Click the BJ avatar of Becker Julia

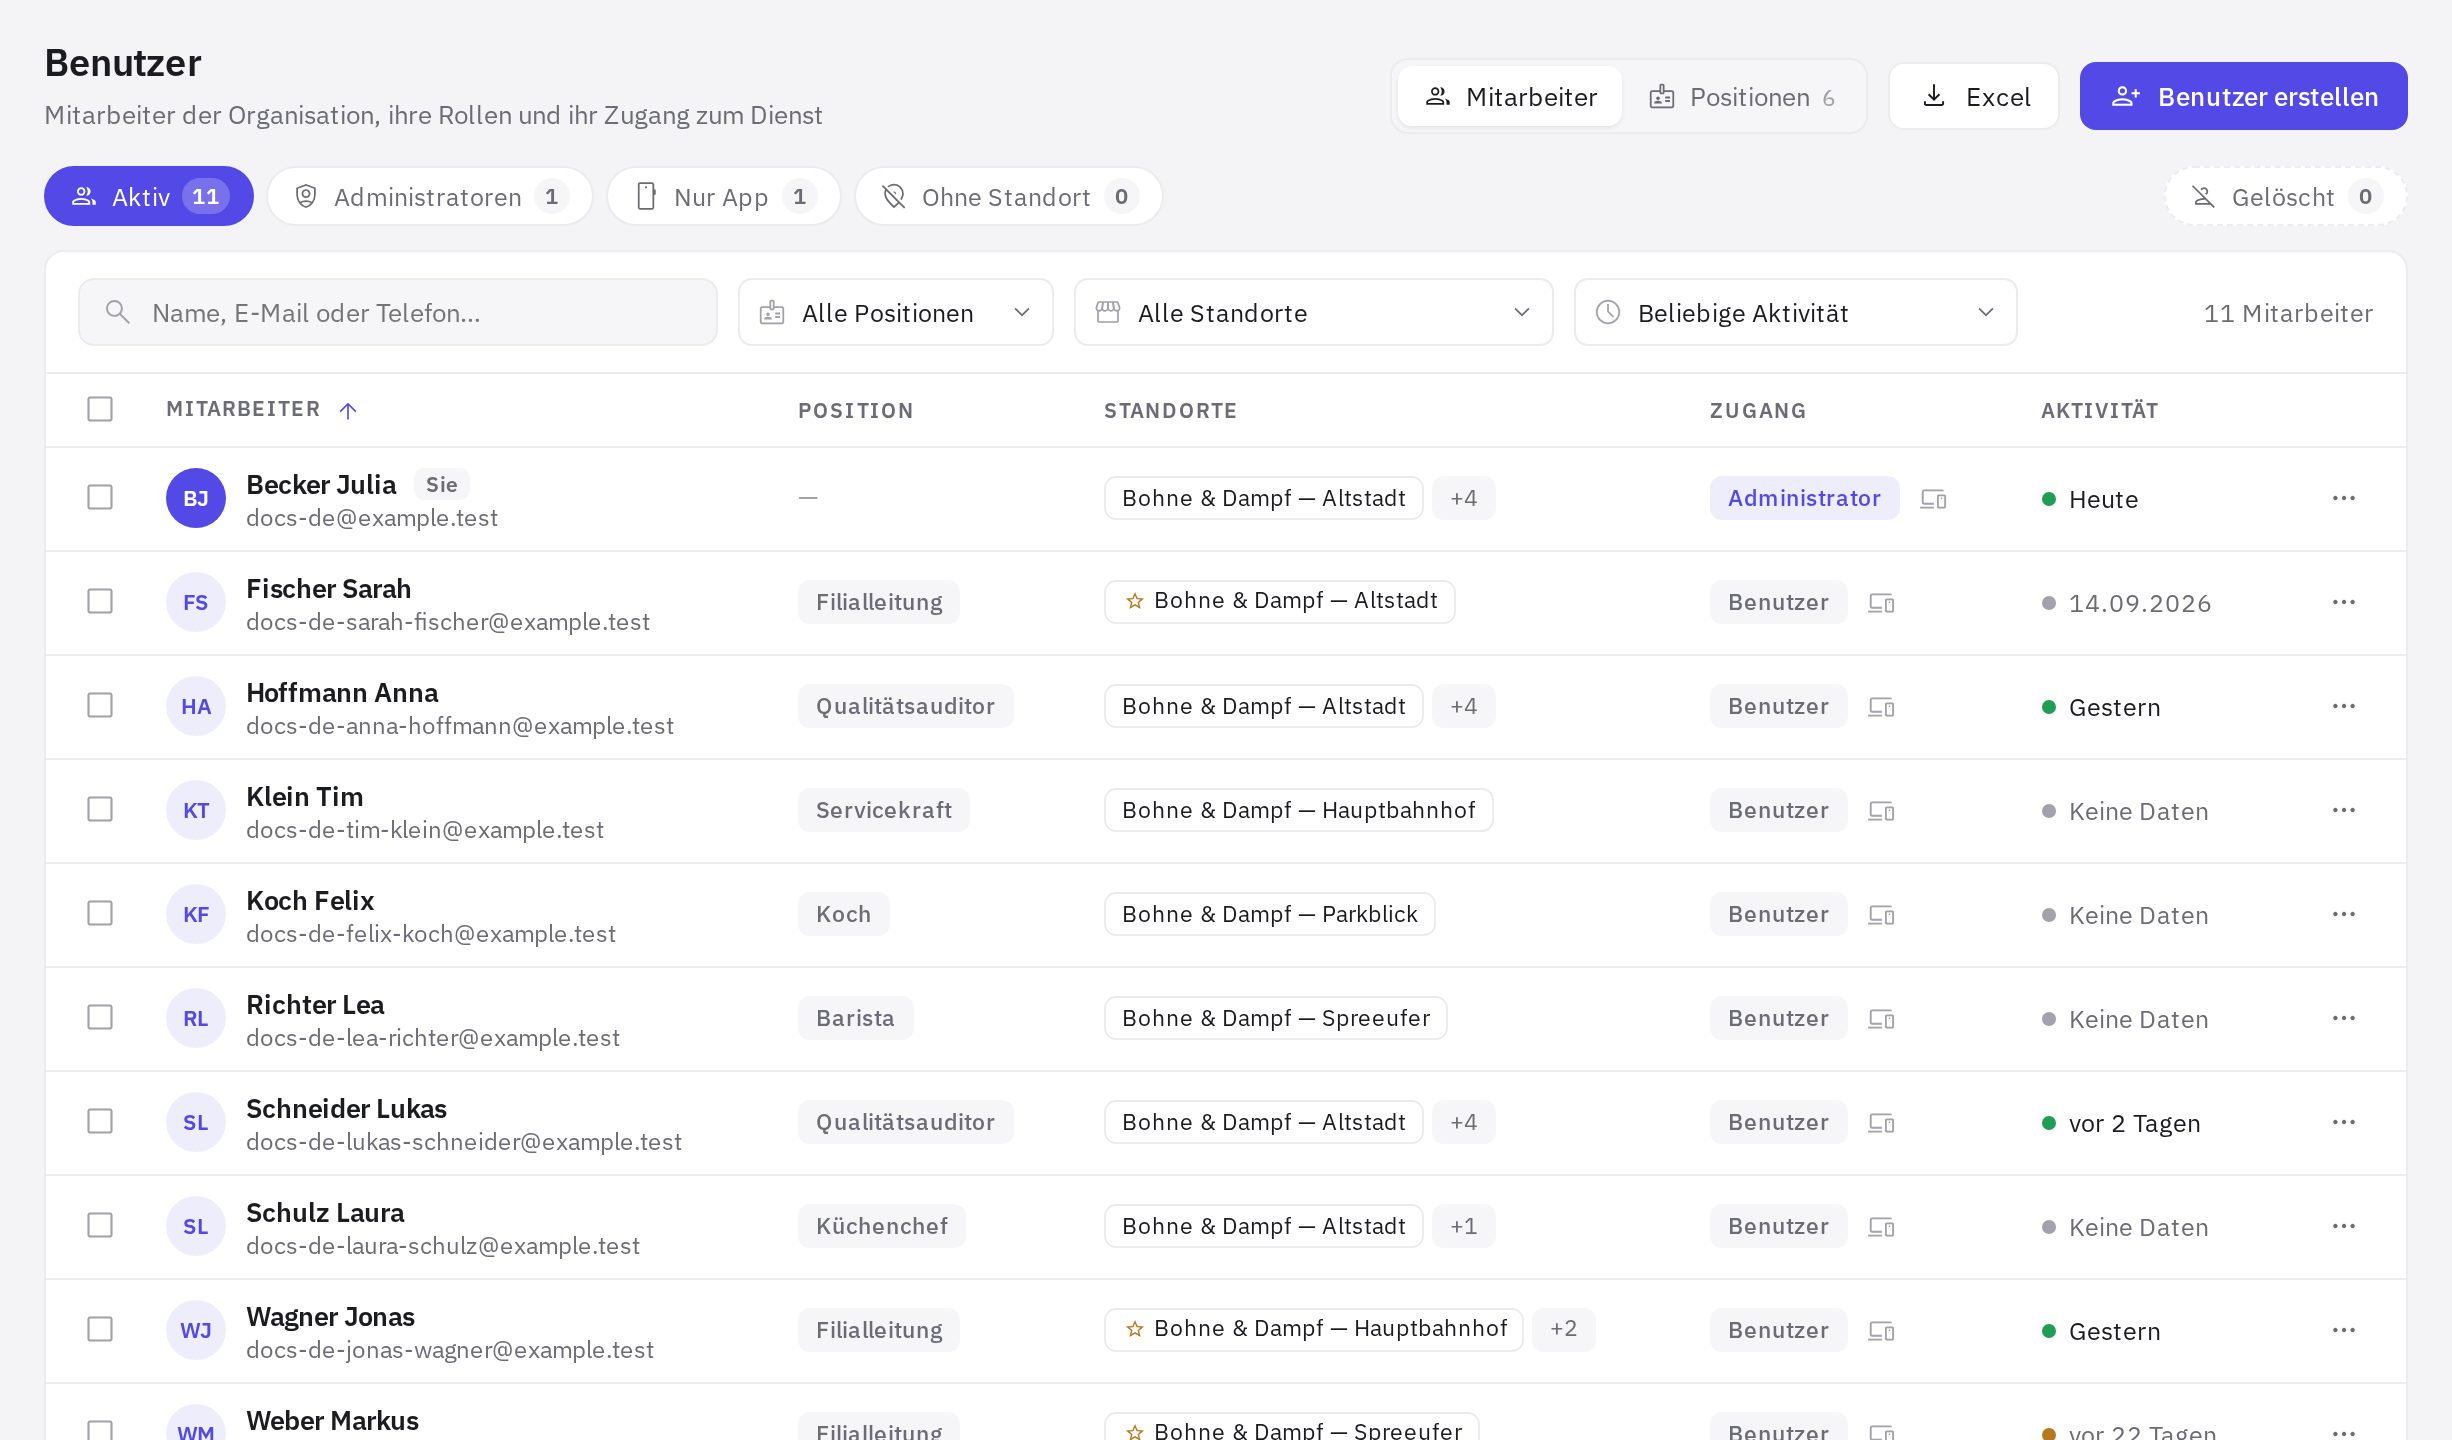[196, 498]
